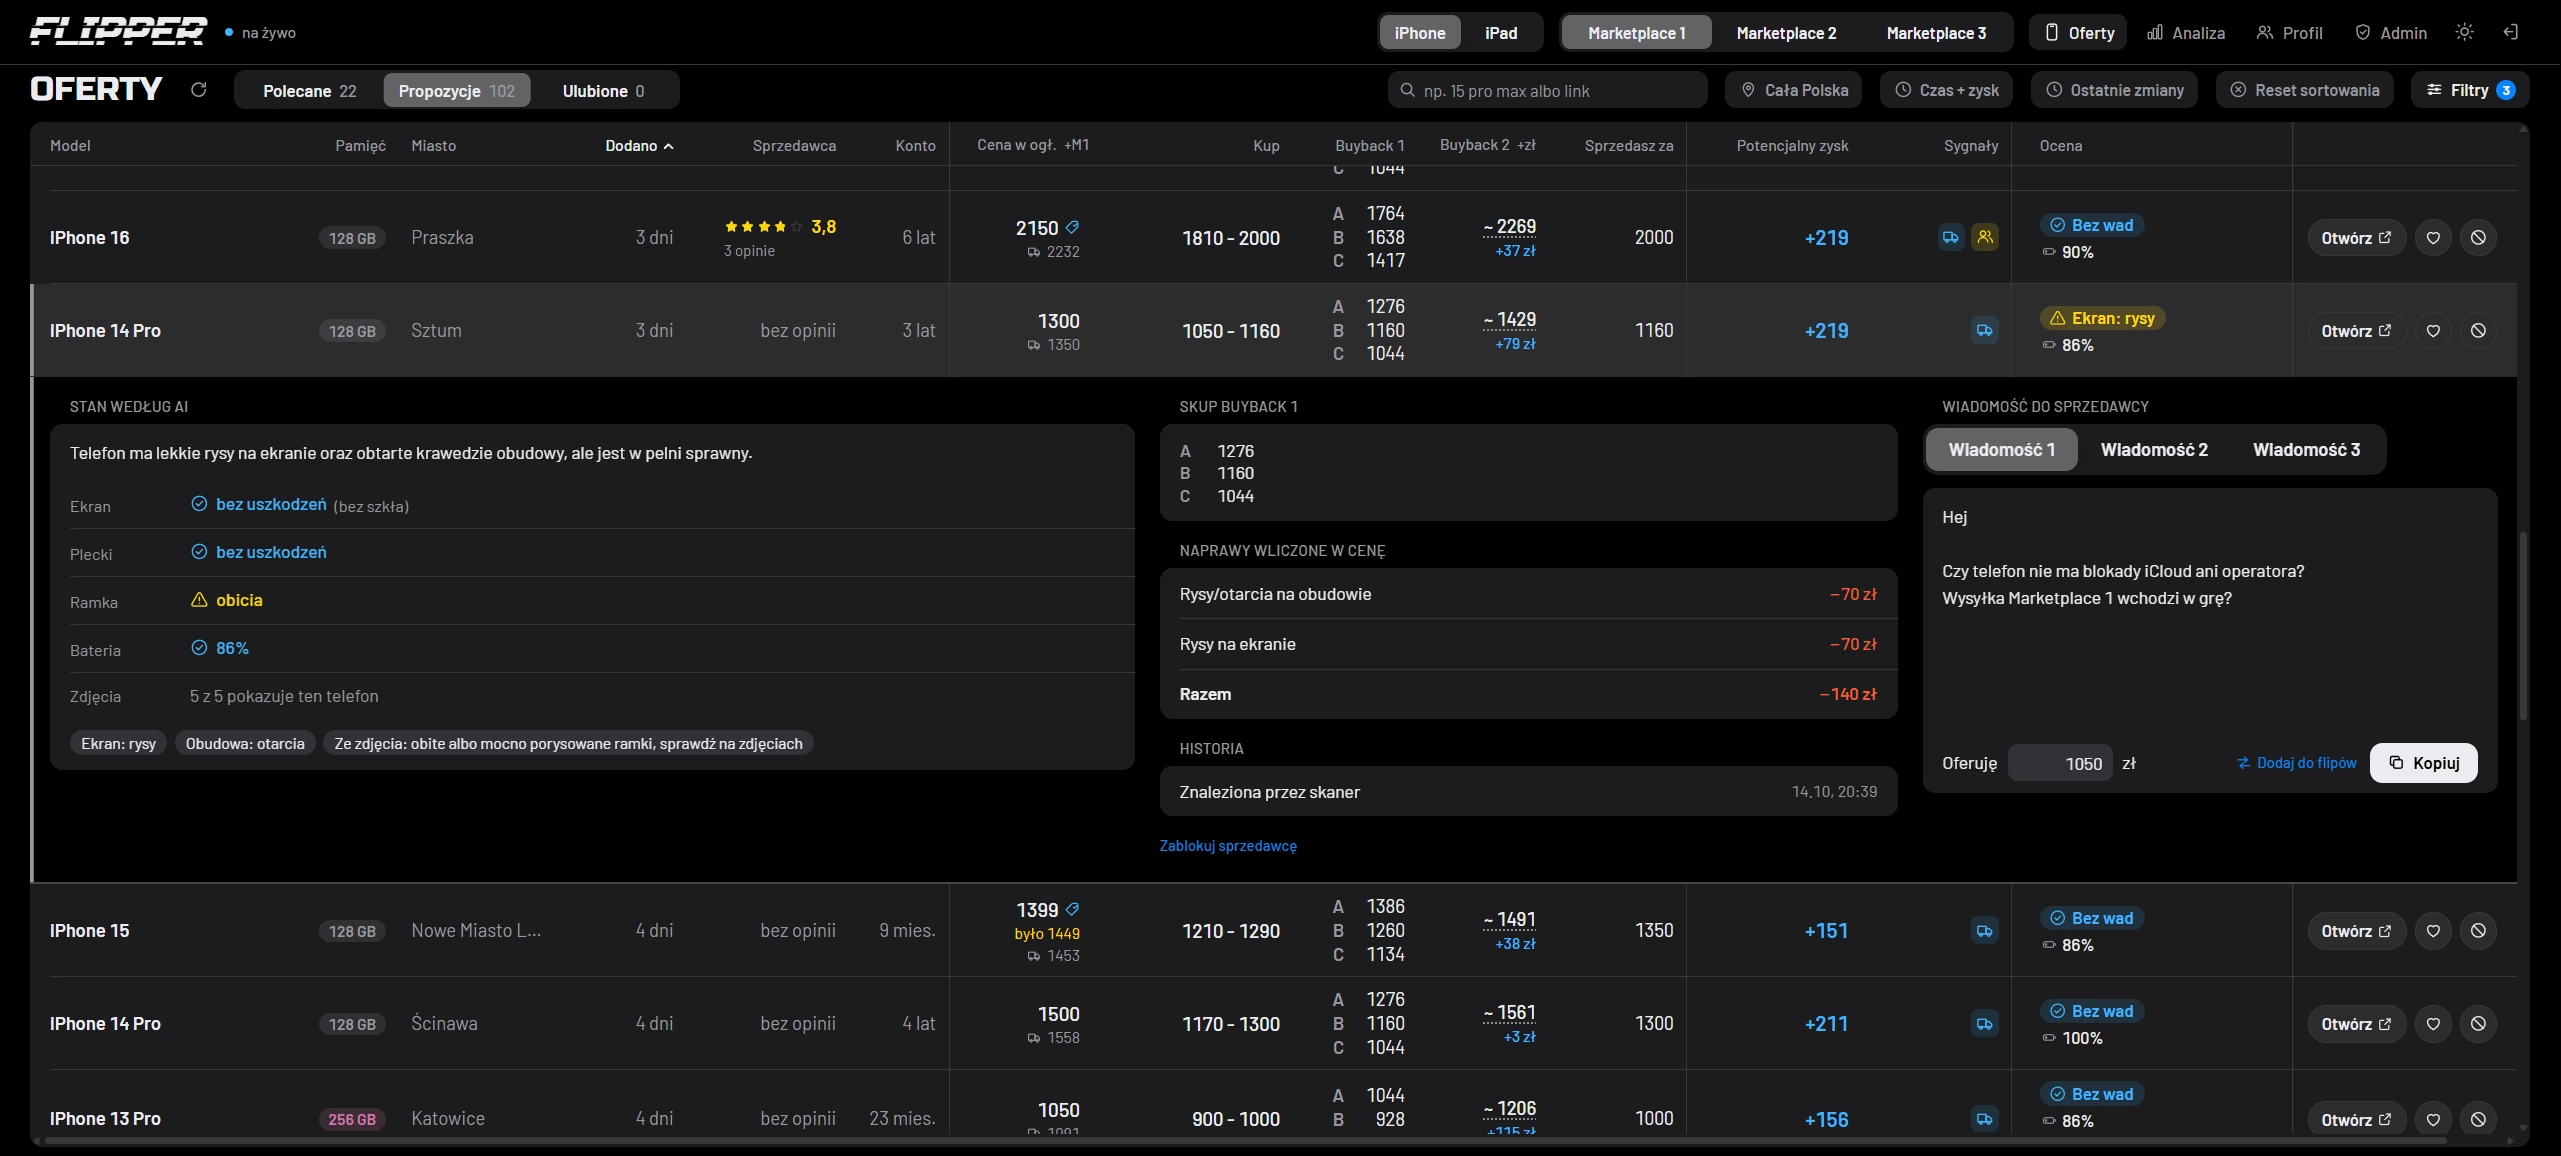2561x1156 pixels.
Task: Select Marketplace 1 source
Action: pos(1636,33)
